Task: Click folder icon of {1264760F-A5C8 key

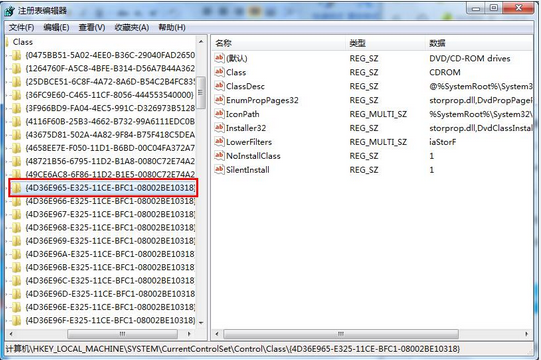Action: (16, 68)
